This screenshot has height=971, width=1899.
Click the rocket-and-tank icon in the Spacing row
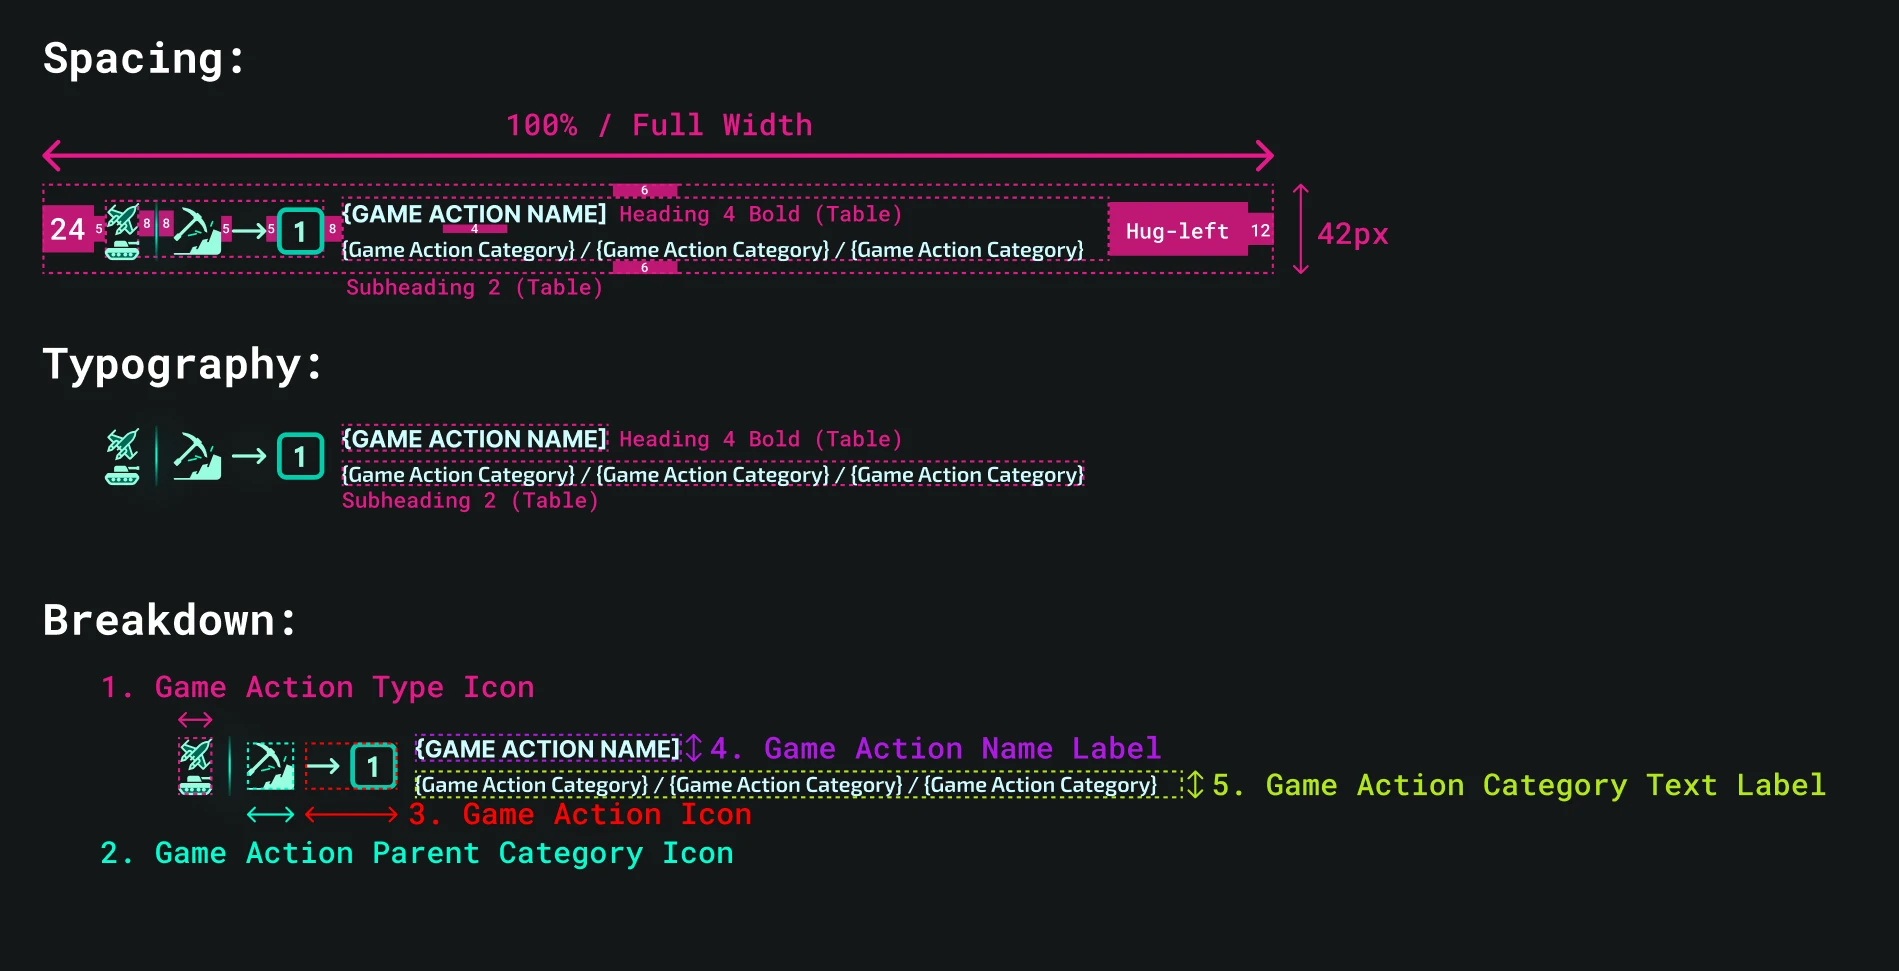click(122, 231)
